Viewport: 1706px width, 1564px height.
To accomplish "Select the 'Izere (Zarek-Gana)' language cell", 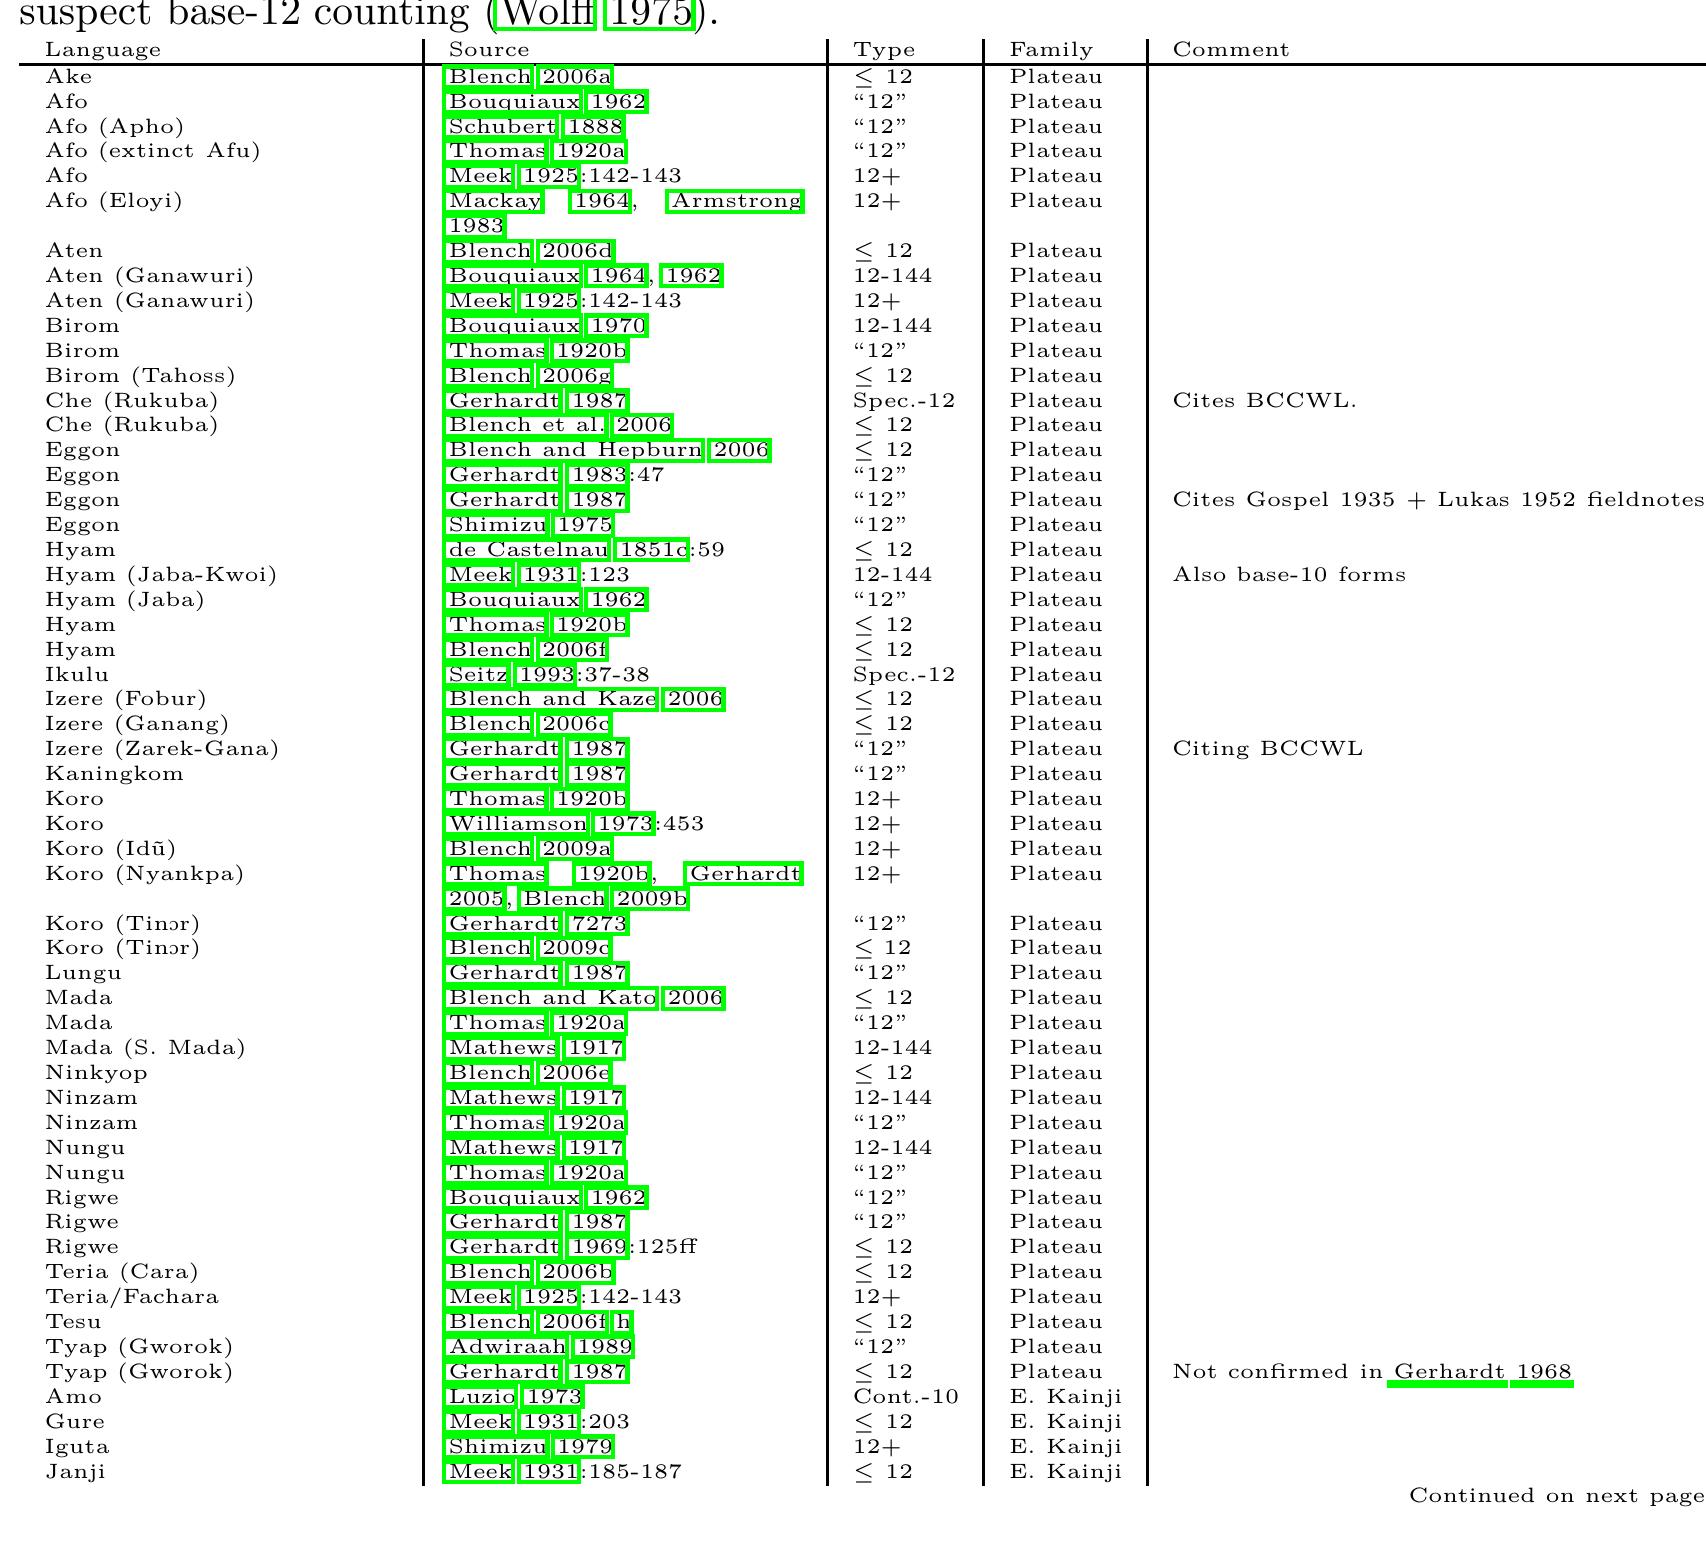I will 162,749.
